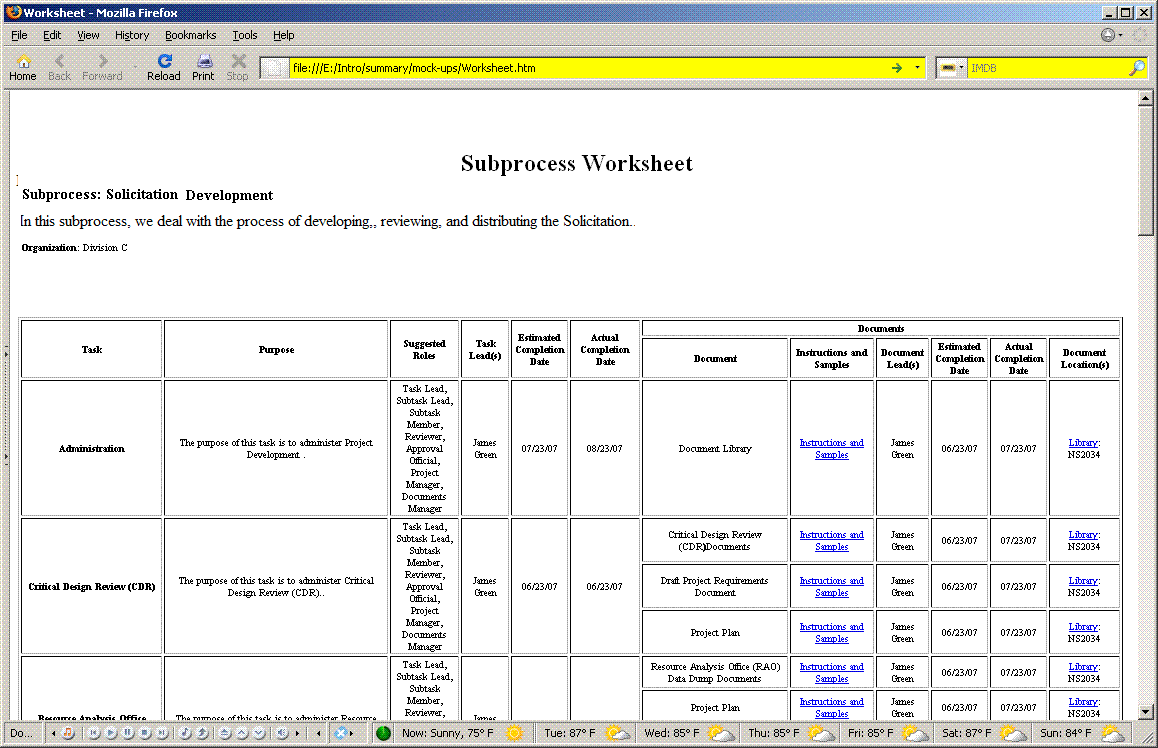Open Instructions and Samples for Resource Analysis Office (RAO) Data Dump

(832, 672)
